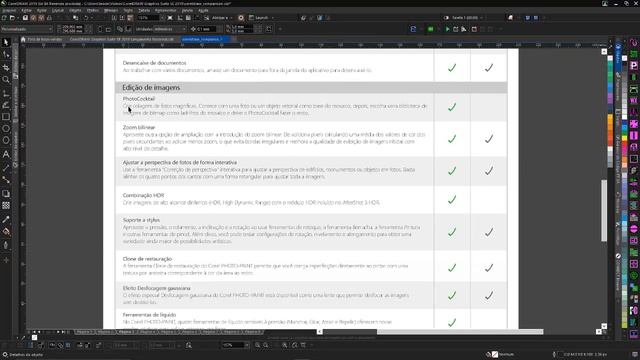This screenshot has width=640, height=360.
Task: Click the Publish to PDF icon
Action: pyautogui.click(x=130, y=18)
